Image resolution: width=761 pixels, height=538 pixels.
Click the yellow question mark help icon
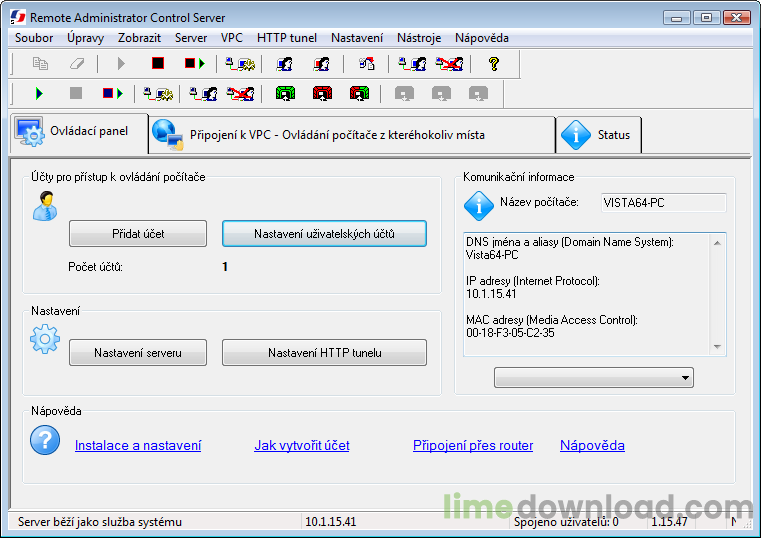pos(494,64)
